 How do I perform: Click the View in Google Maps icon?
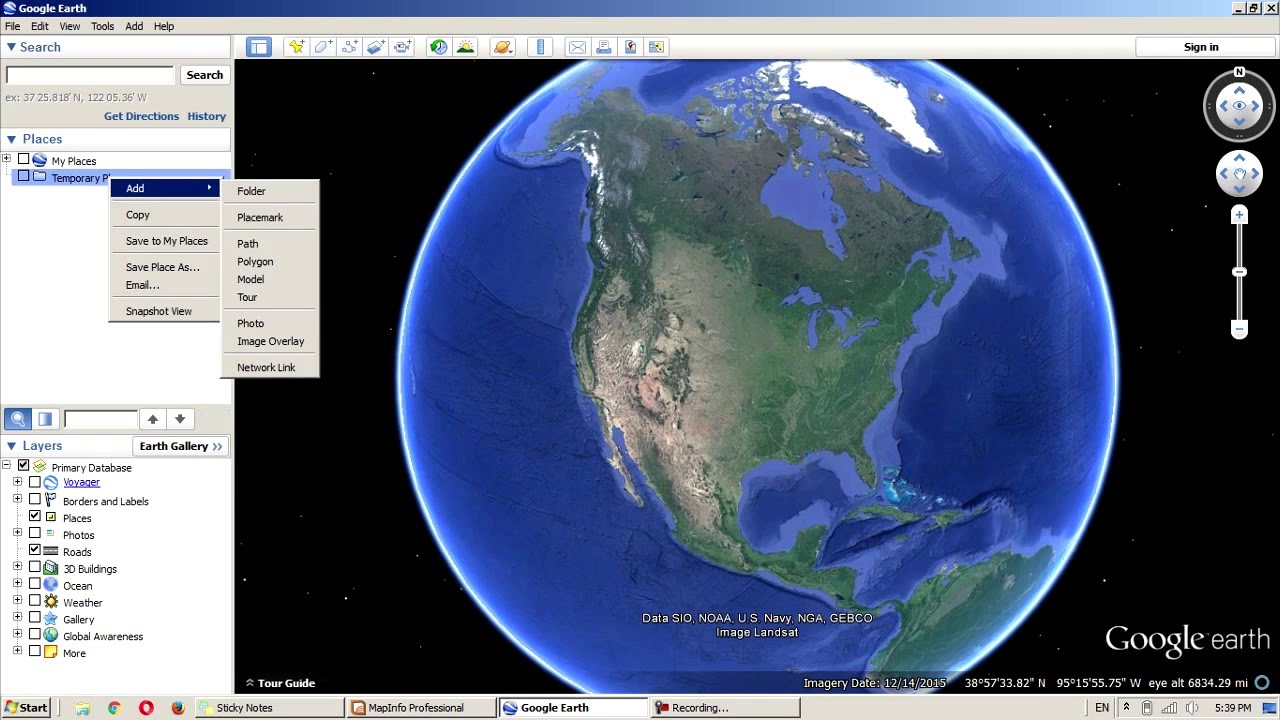click(x=630, y=47)
